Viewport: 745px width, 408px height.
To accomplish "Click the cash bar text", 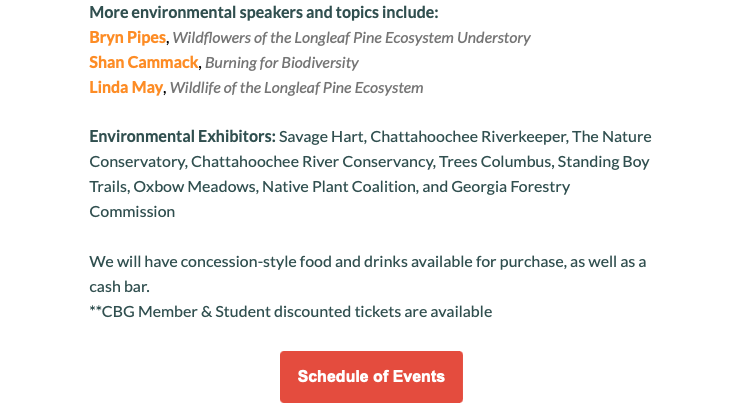I will pyautogui.click(x=119, y=287).
